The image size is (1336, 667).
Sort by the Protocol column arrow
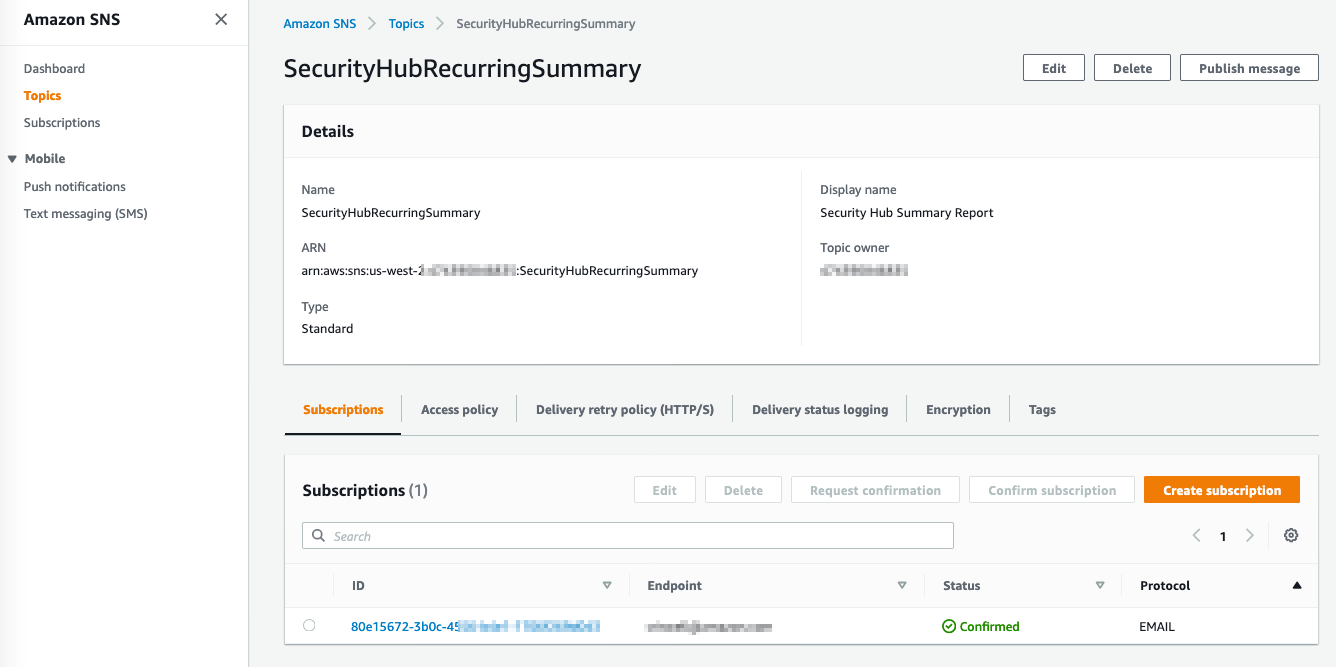click(1297, 585)
